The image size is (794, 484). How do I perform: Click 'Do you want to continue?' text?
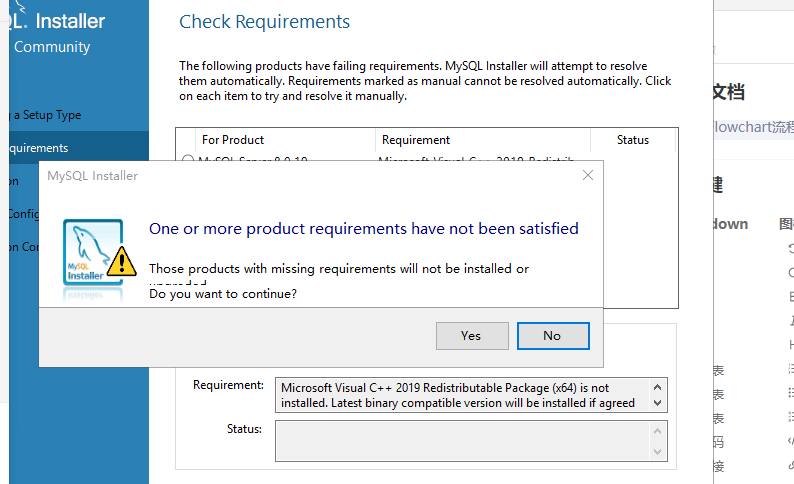223,294
